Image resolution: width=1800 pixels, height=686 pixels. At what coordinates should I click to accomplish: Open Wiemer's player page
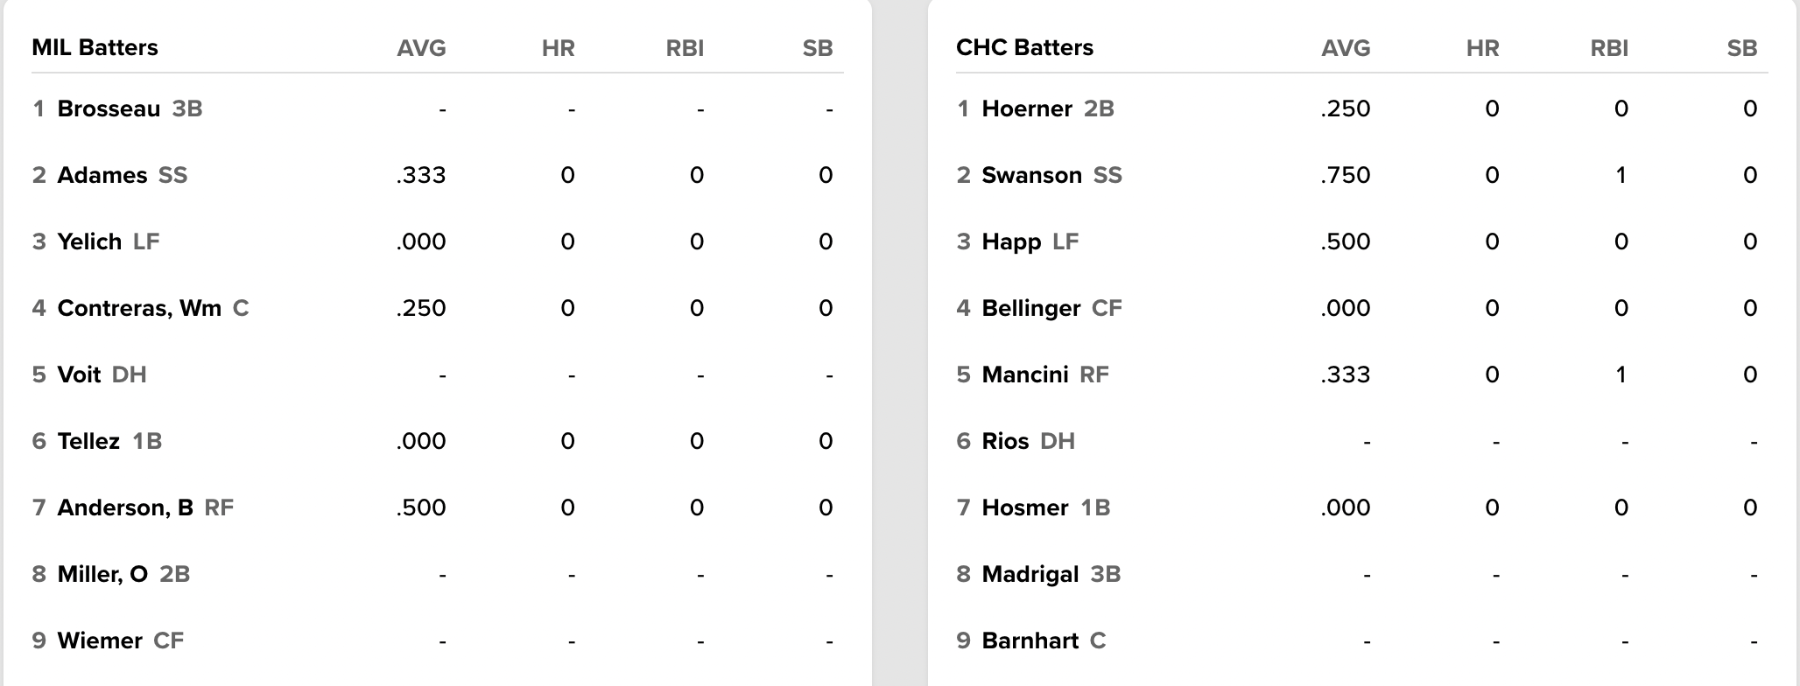click(99, 641)
